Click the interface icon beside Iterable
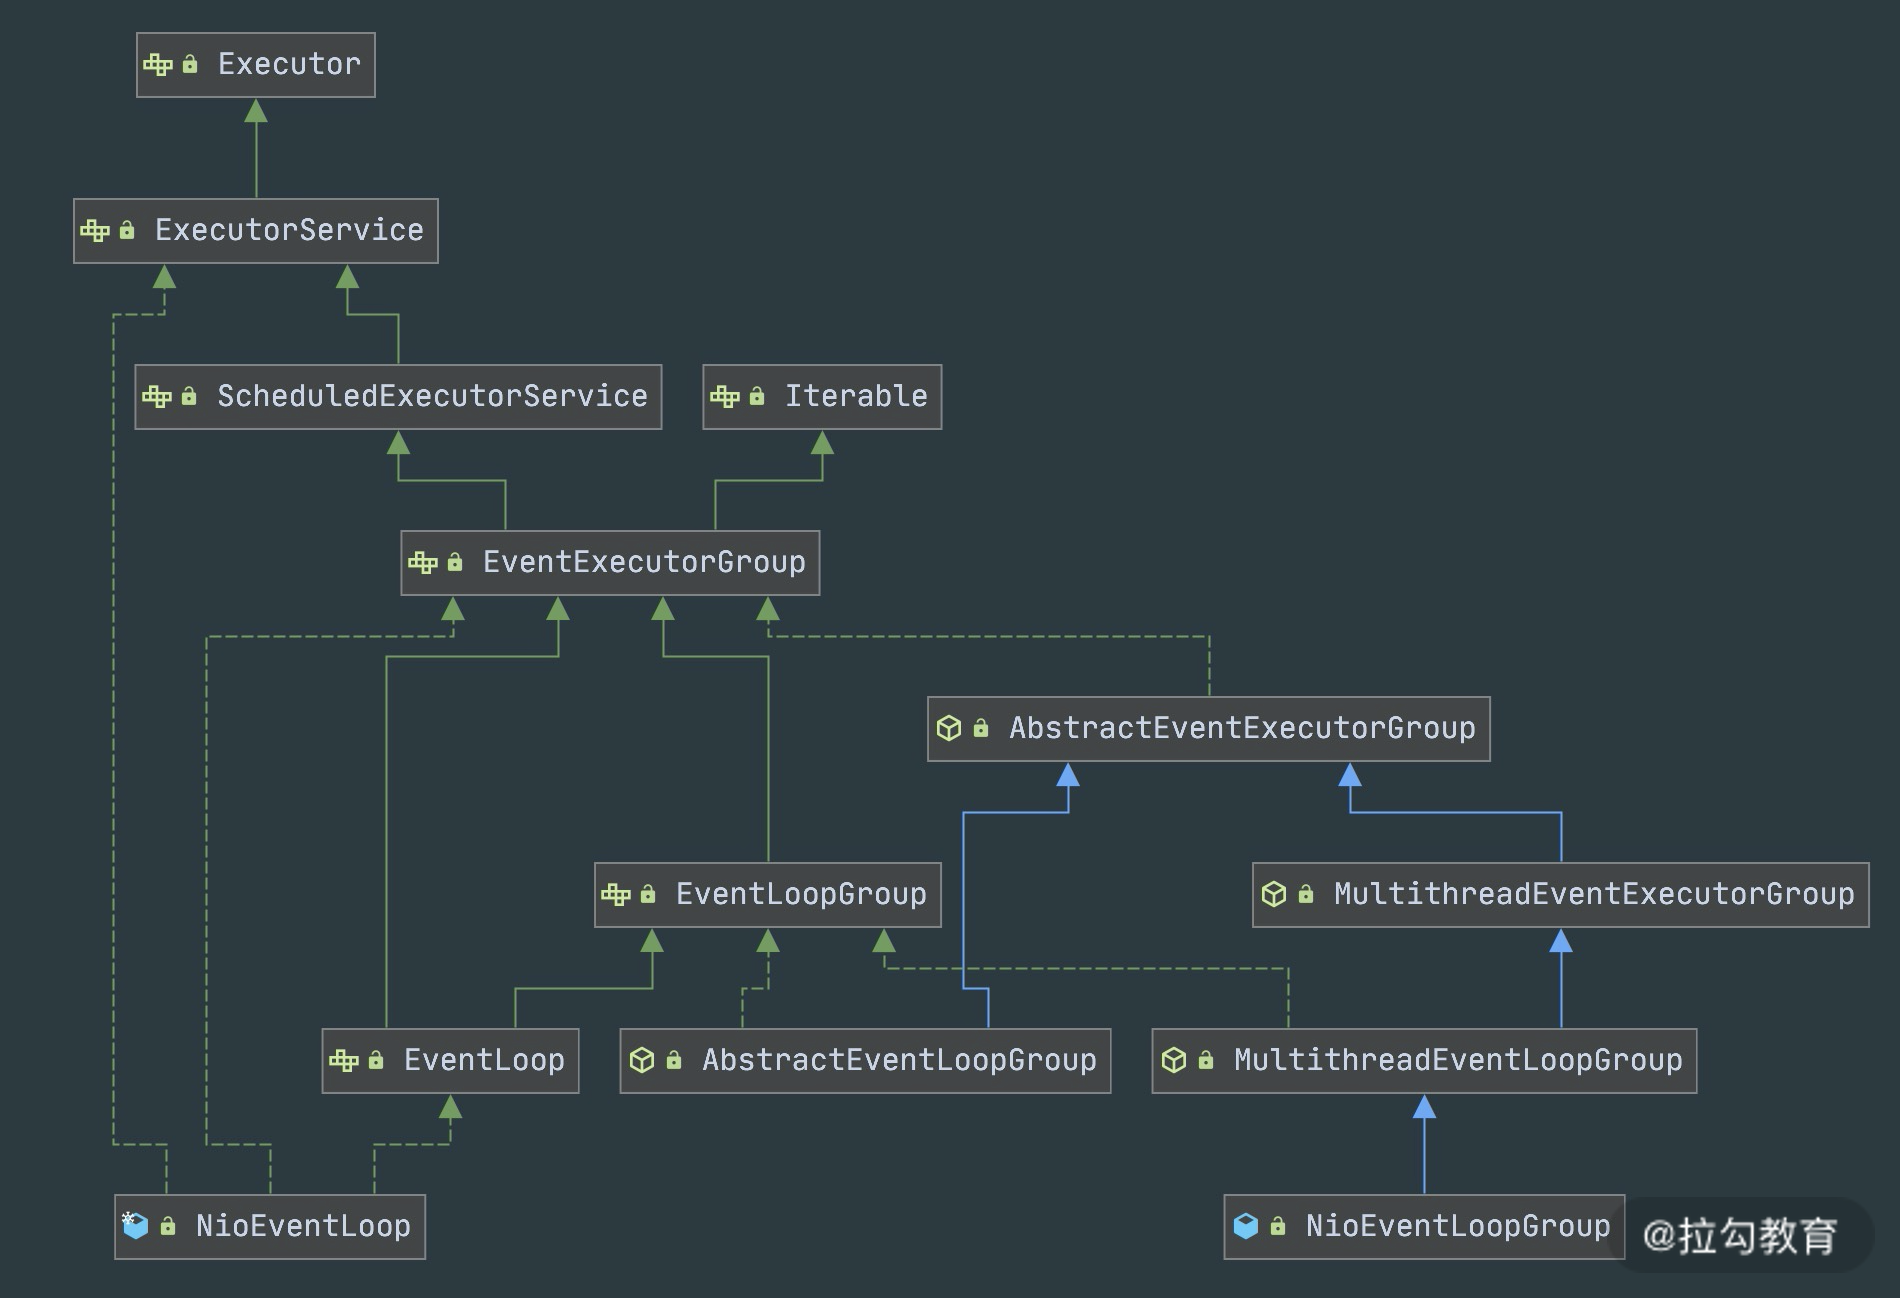This screenshot has height=1298, width=1900. pos(724,397)
